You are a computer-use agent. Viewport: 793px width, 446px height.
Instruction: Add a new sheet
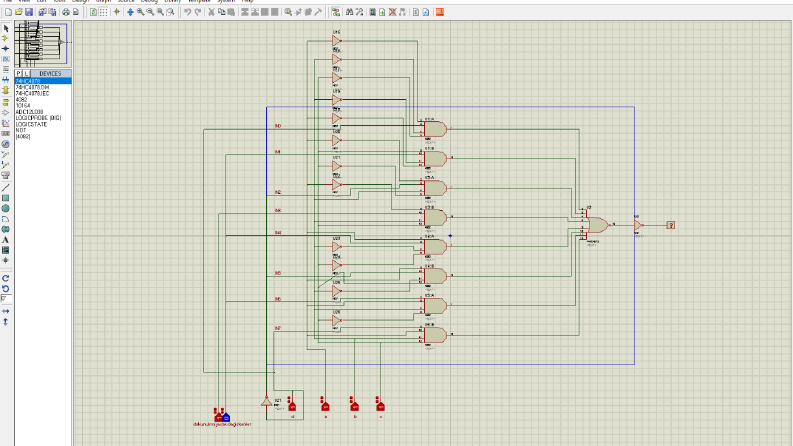pos(382,12)
